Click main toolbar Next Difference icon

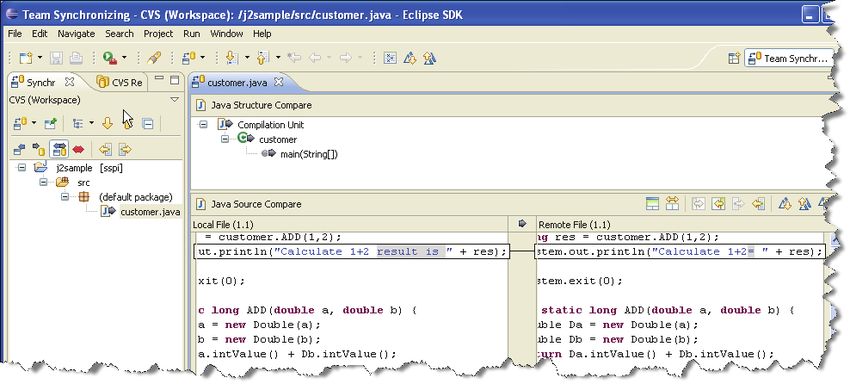[x=410, y=57]
